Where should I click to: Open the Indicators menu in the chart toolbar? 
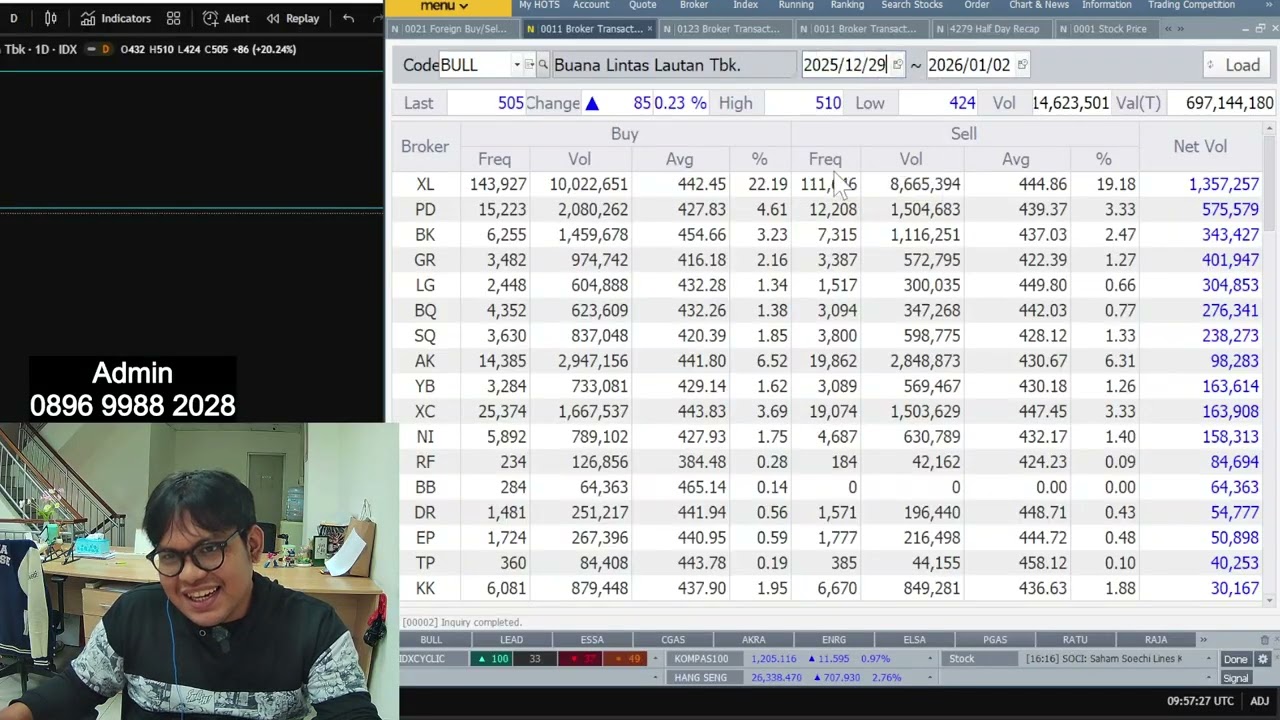tap(115, 18)
